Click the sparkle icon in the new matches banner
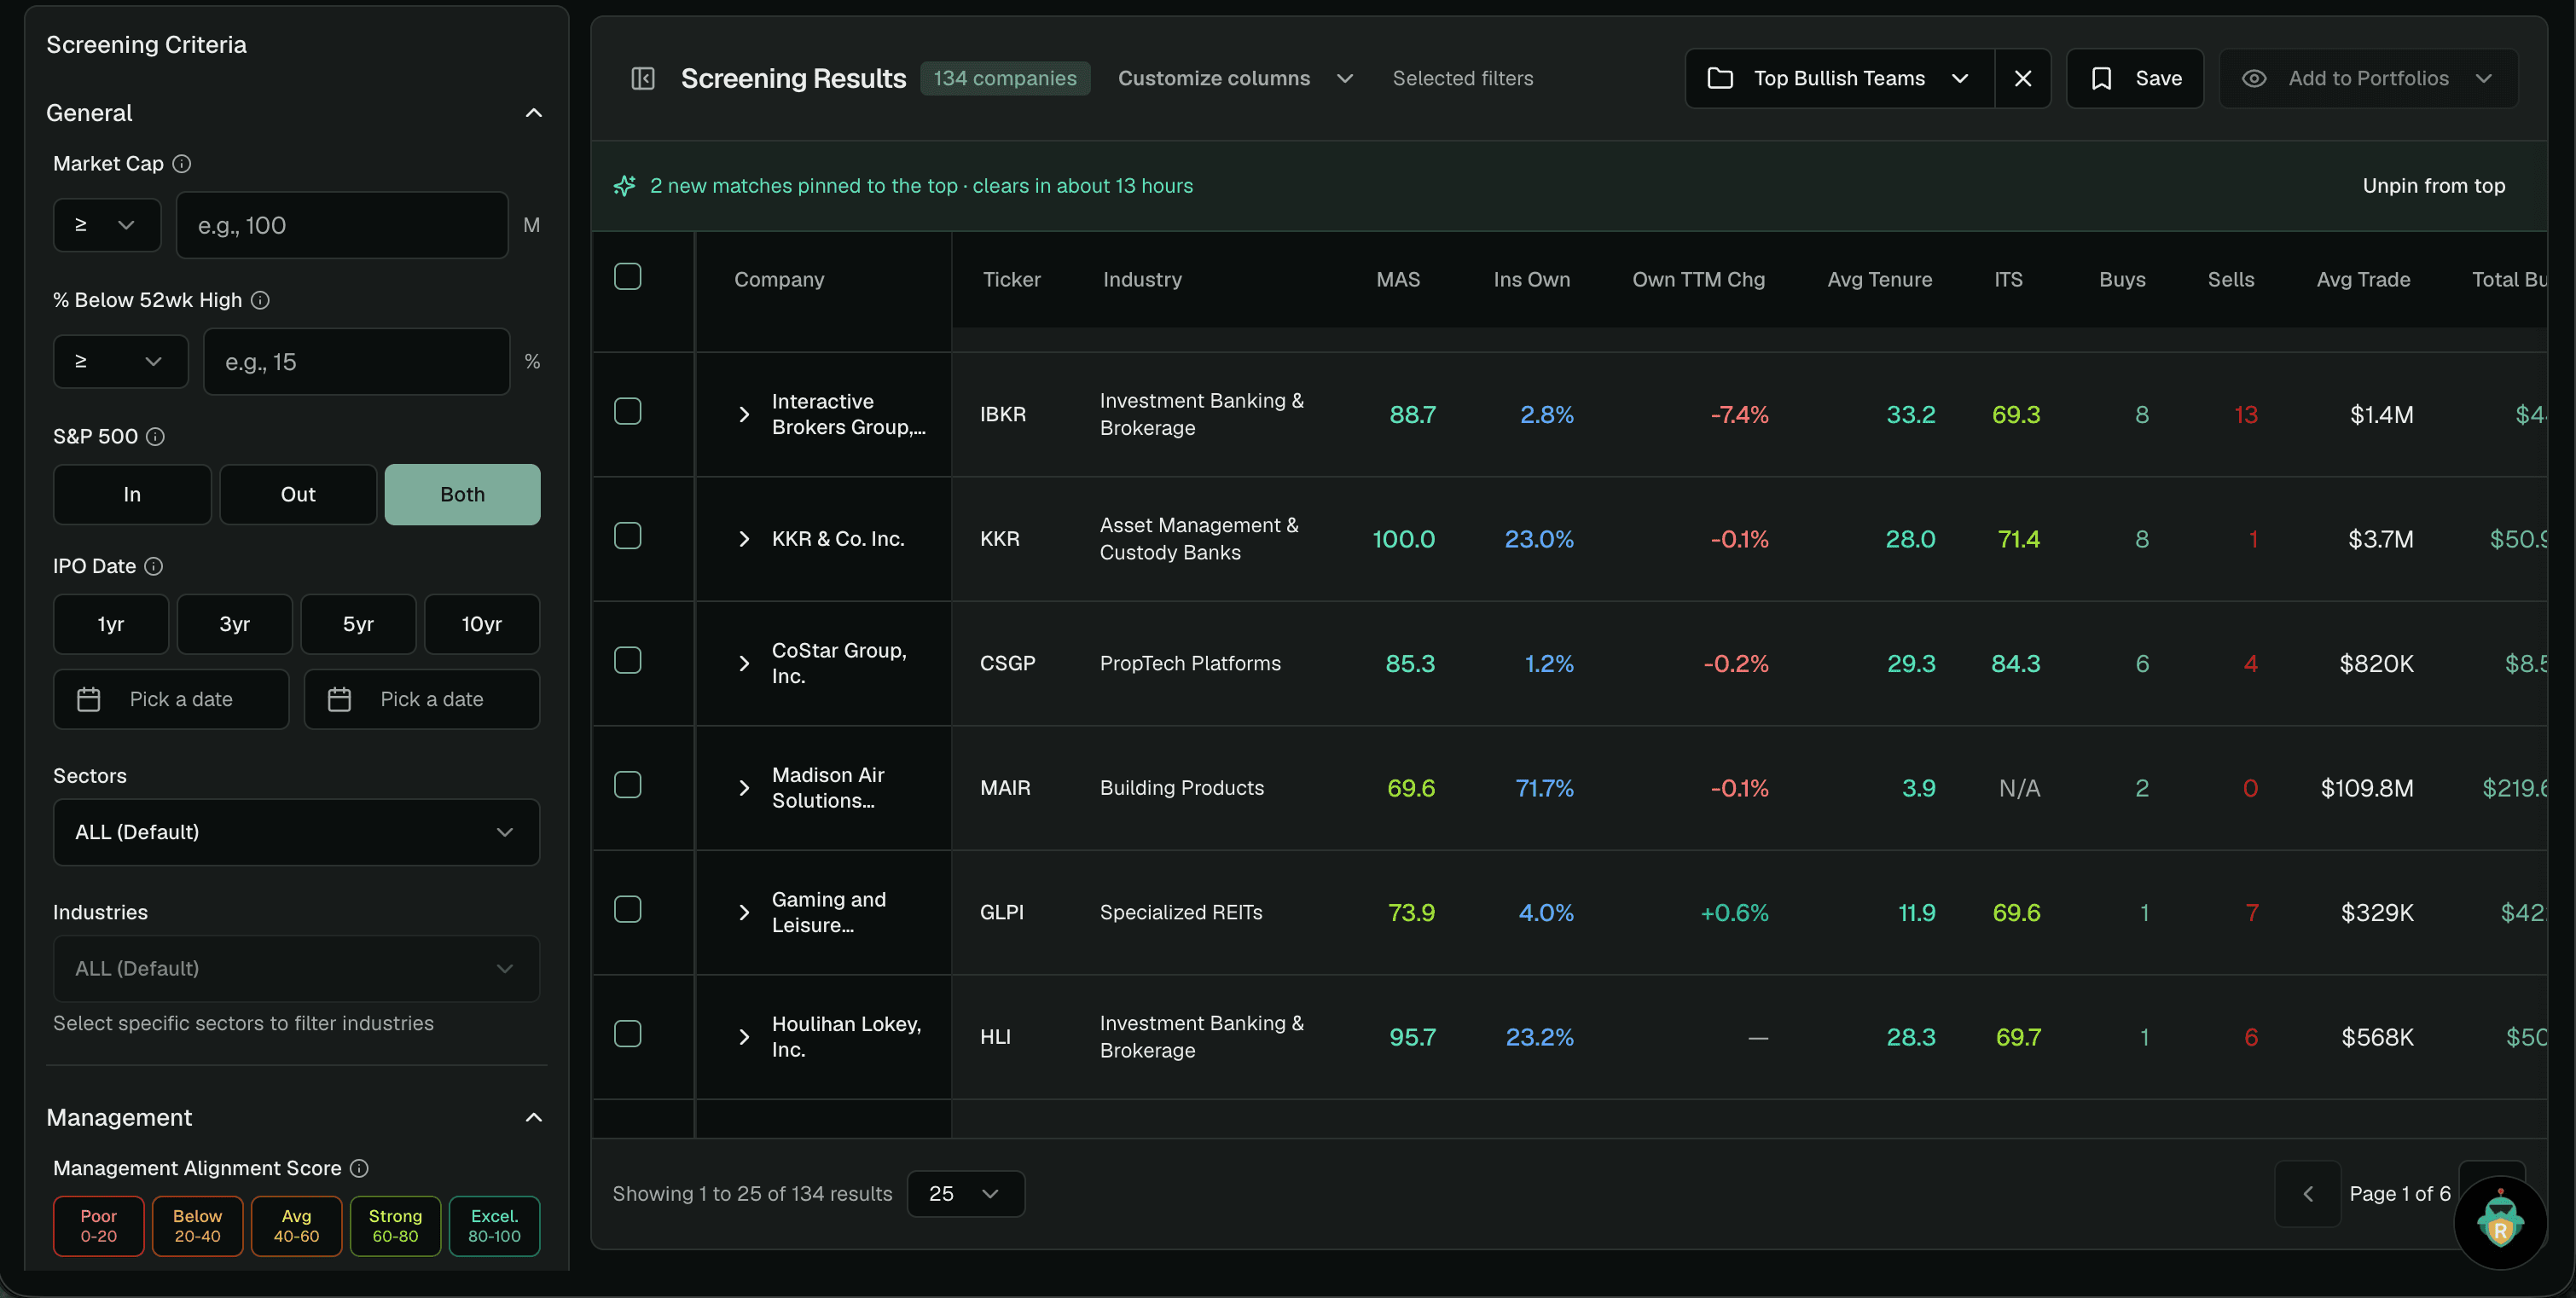 [x=625, y=186]
